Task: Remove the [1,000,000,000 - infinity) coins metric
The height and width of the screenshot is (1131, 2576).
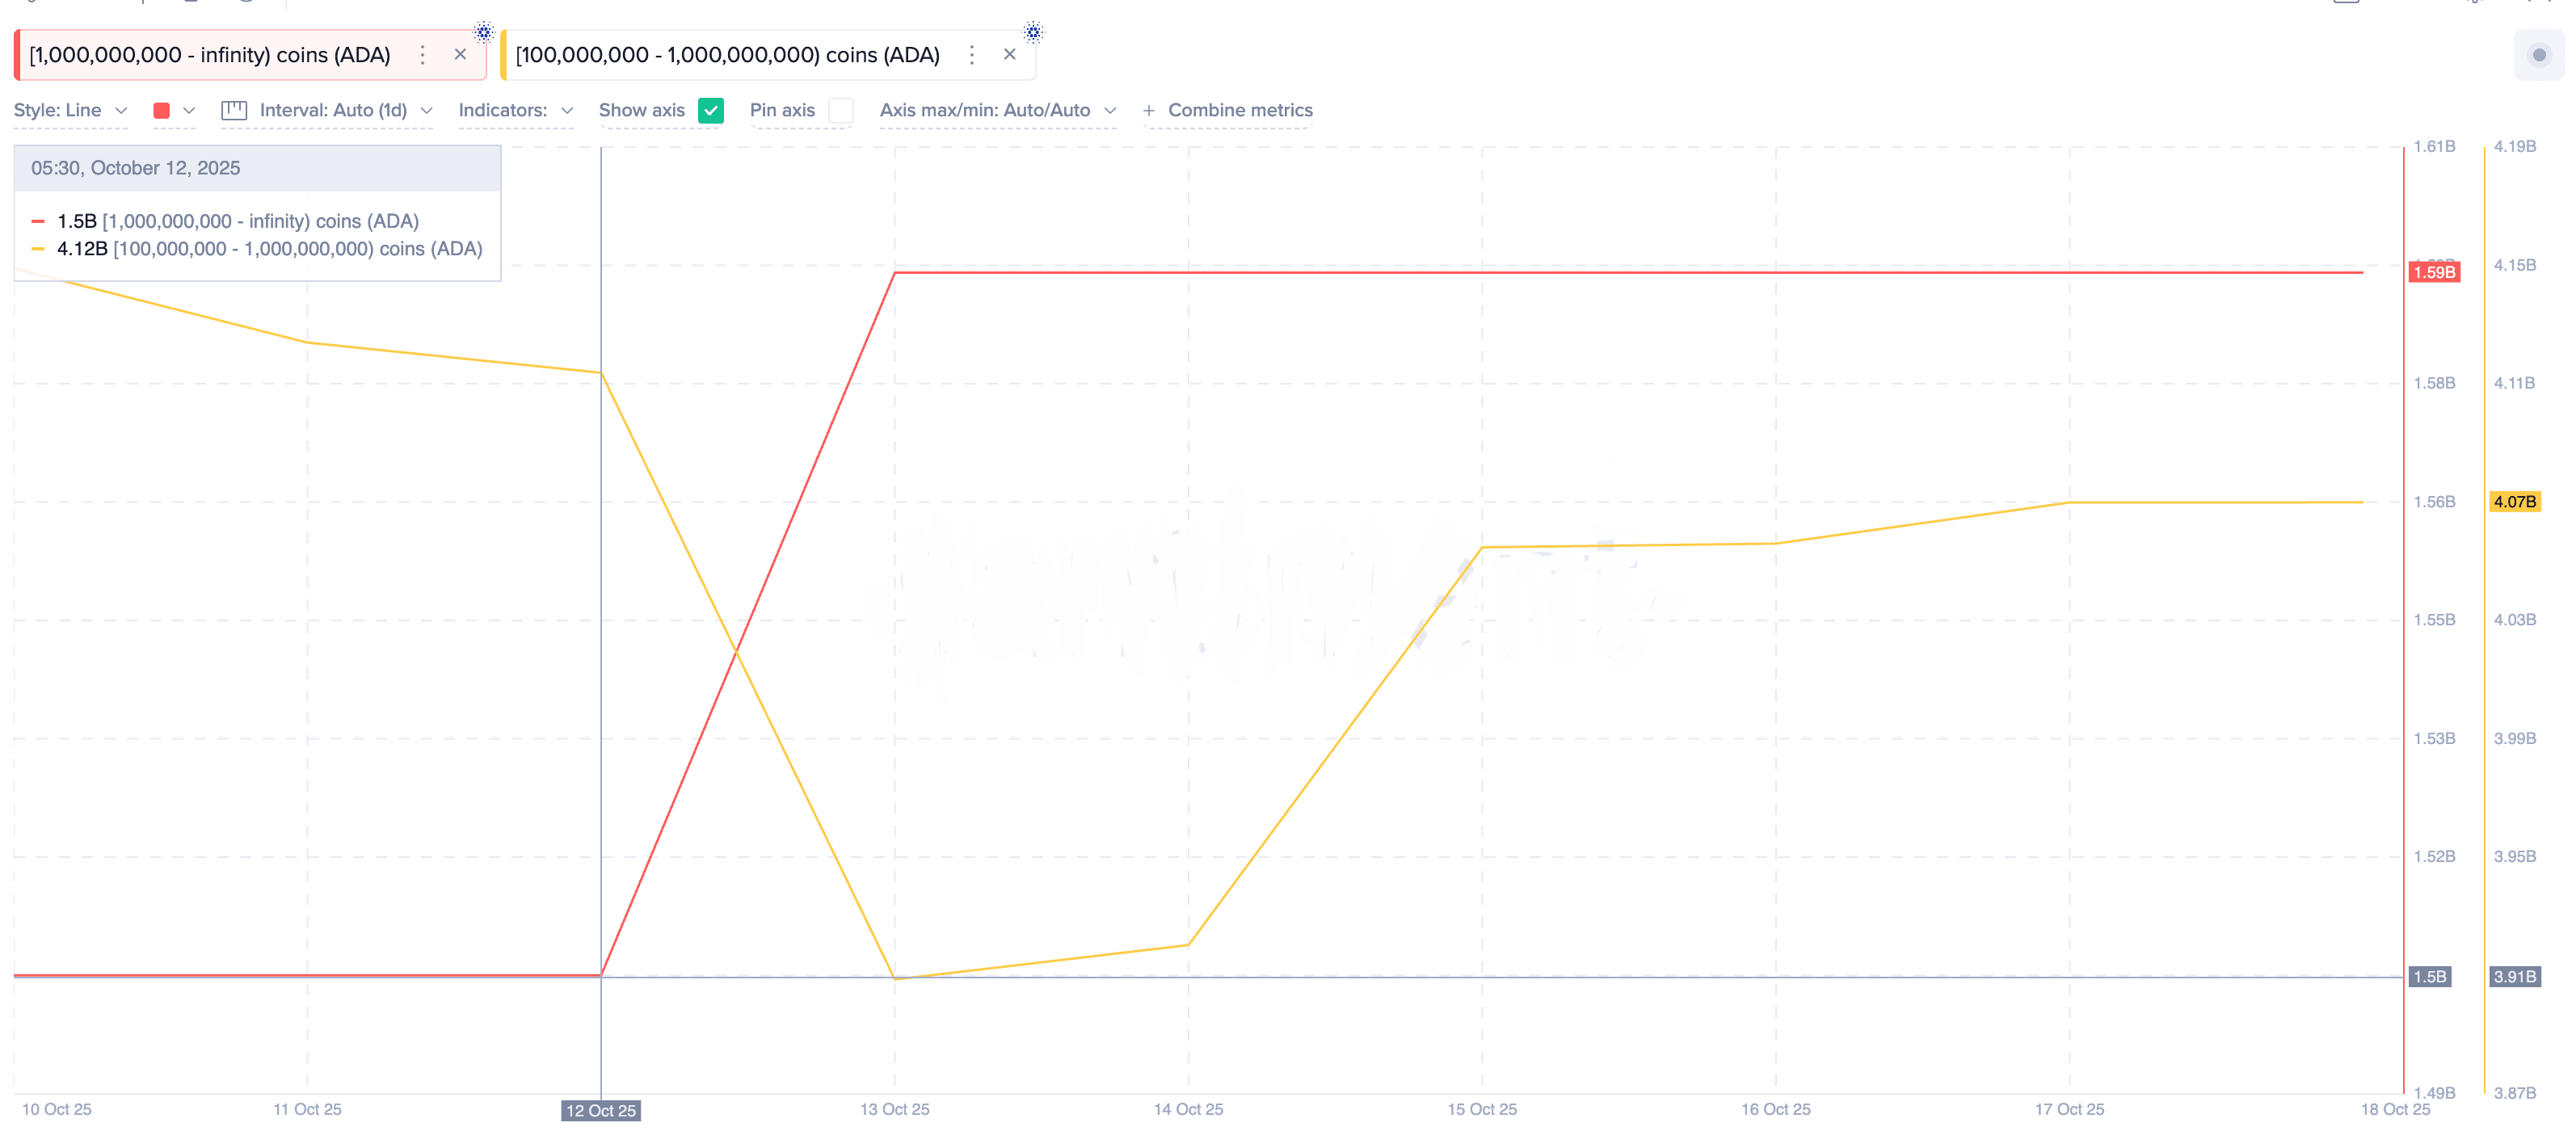Action: (x=460, y=55)
